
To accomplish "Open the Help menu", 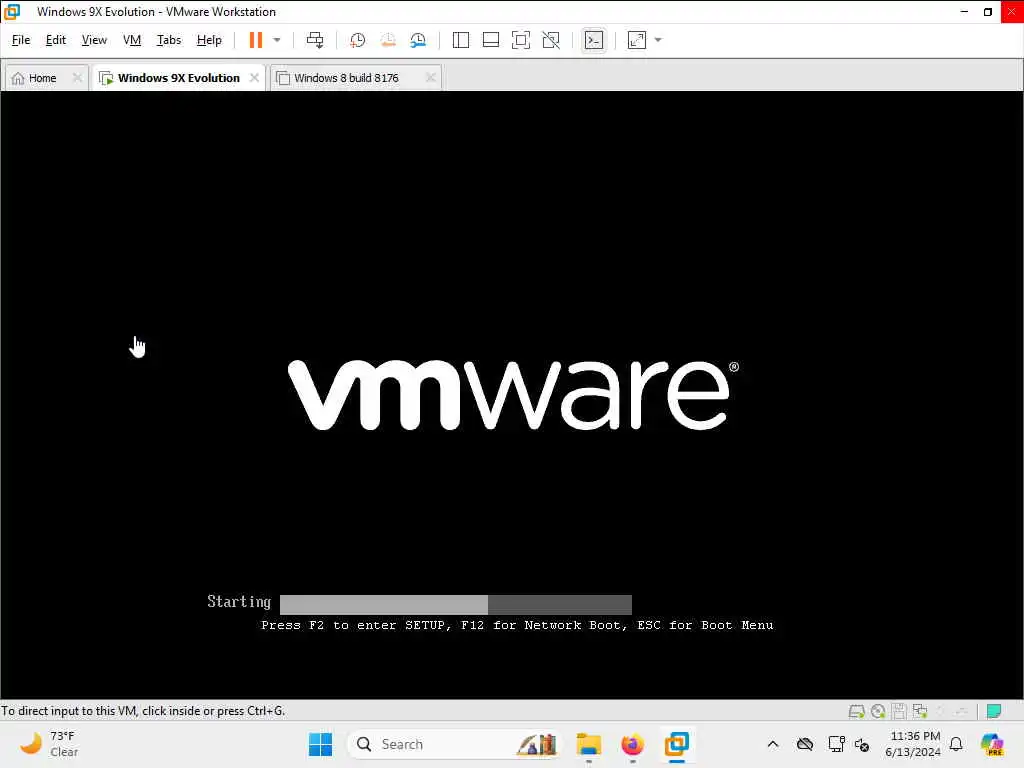I will 209,40.
